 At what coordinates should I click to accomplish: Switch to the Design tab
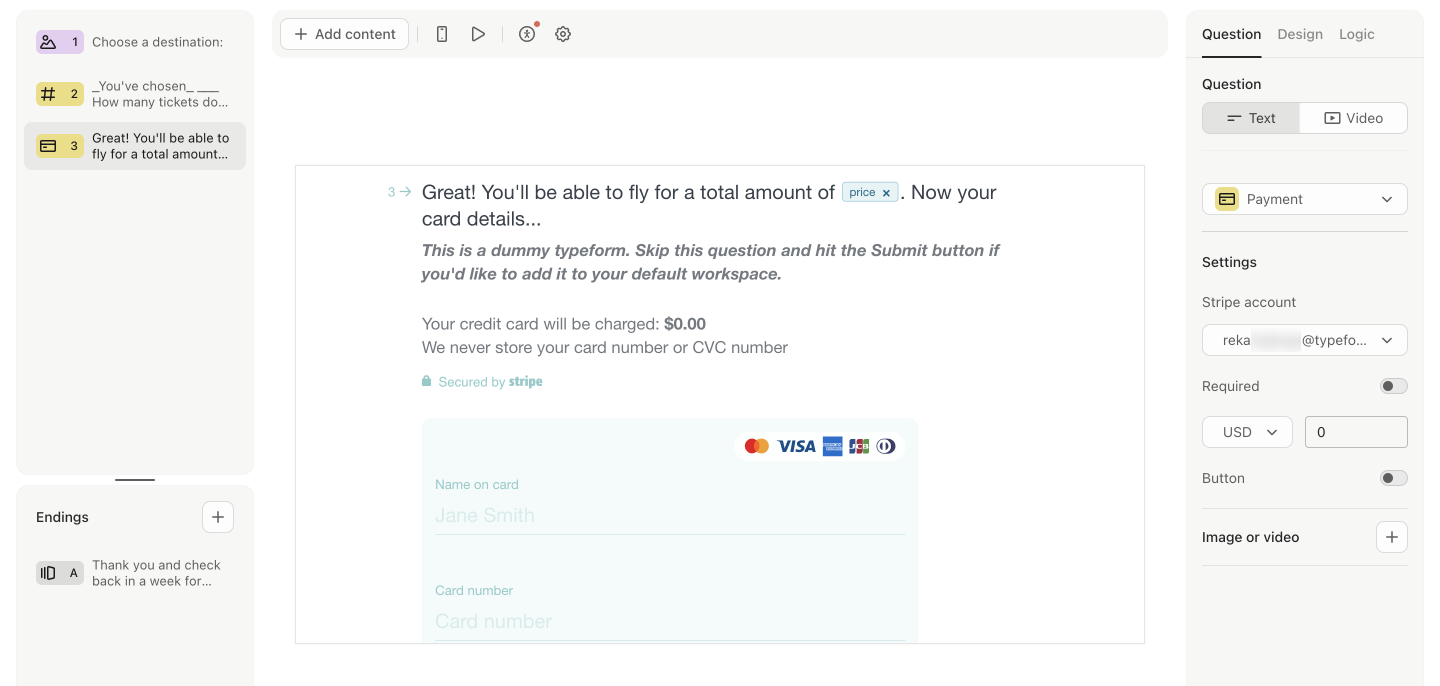pyautogui.click(x=1300, y=34)
